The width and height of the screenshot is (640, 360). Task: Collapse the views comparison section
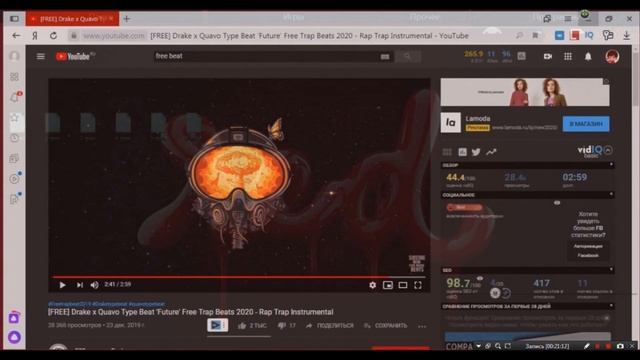611,305
